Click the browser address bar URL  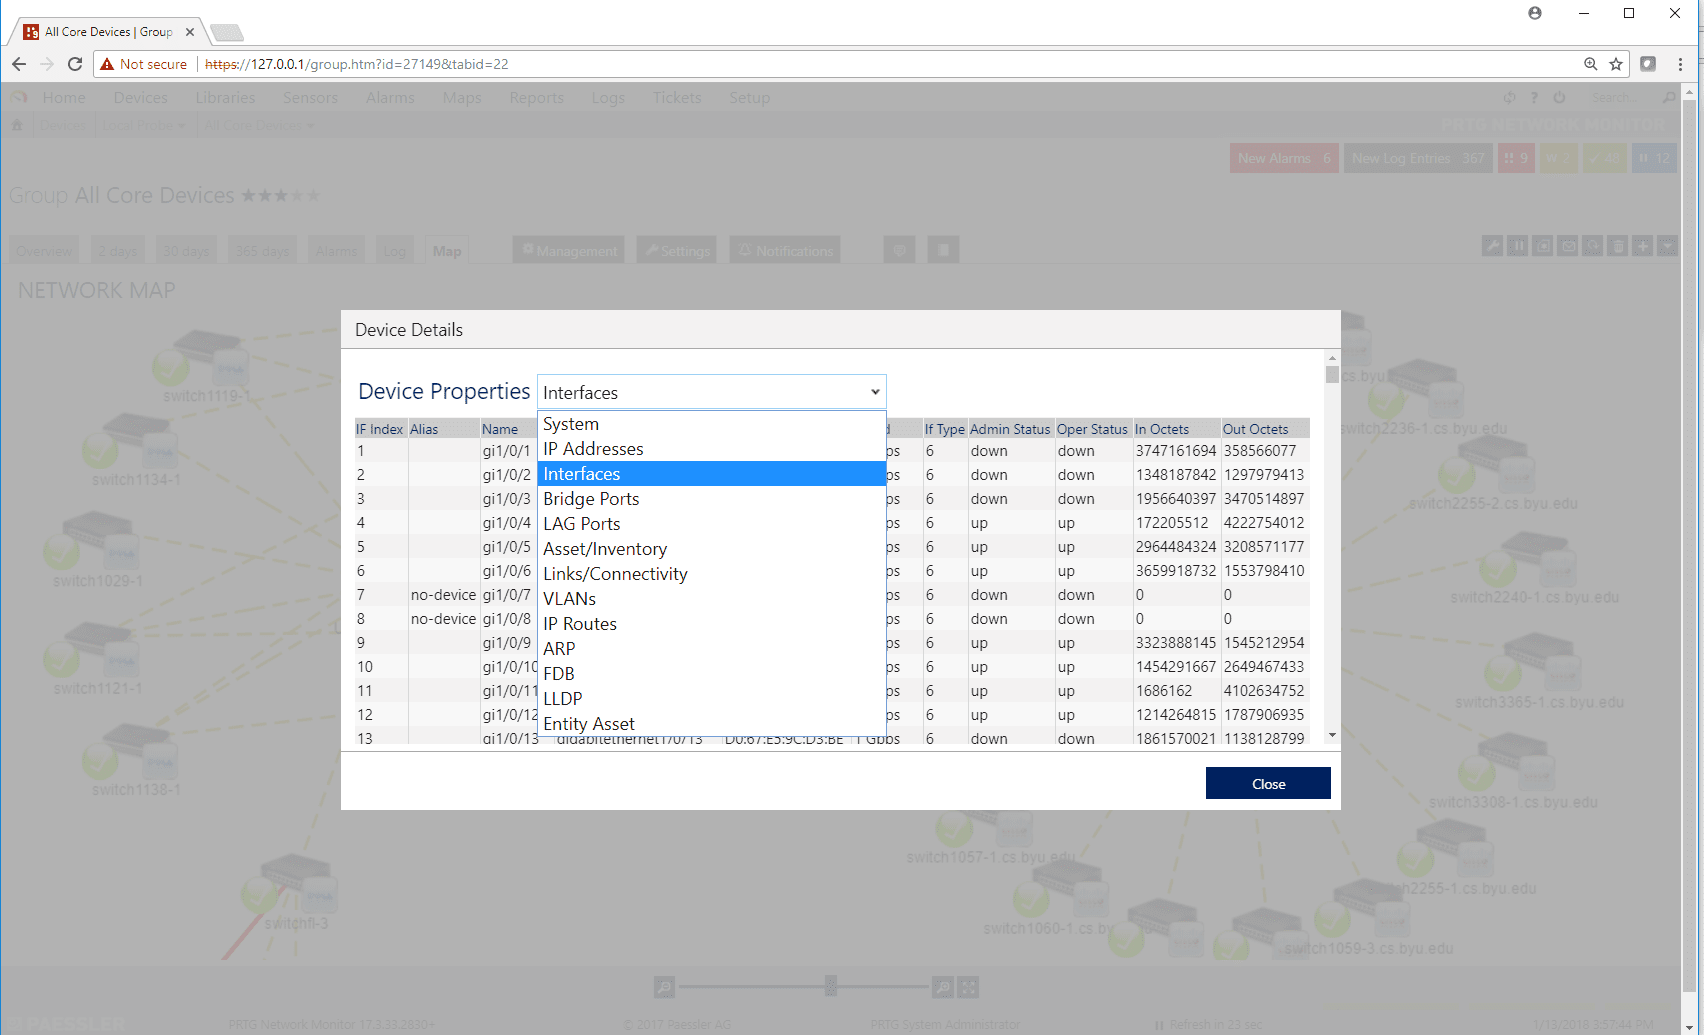coord(357,64)
